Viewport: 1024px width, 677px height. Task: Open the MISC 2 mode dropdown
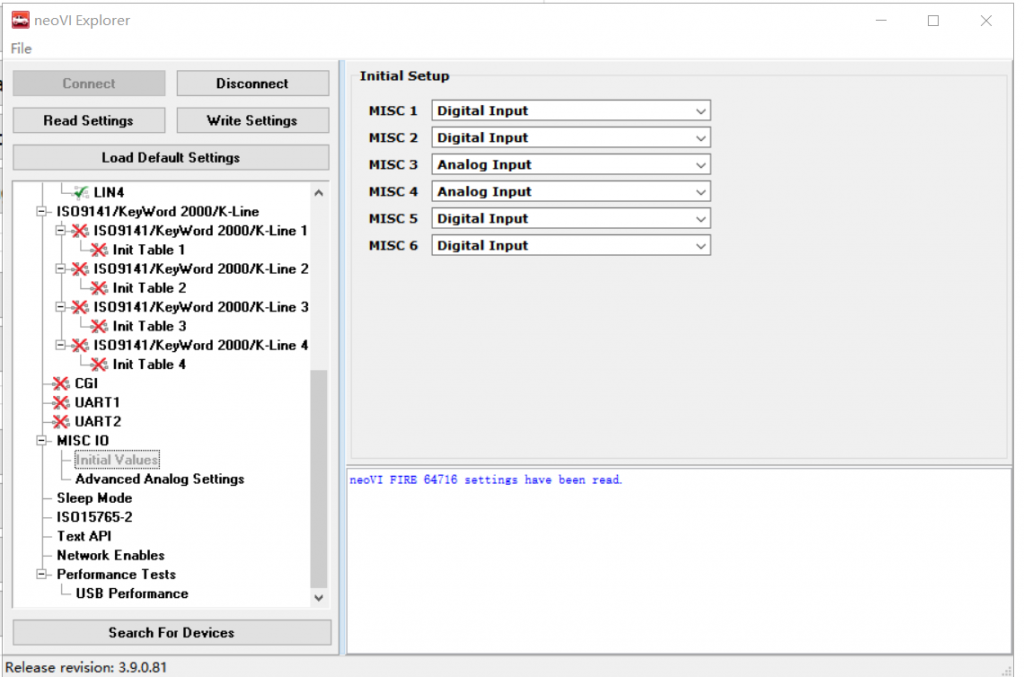(571, 138)
